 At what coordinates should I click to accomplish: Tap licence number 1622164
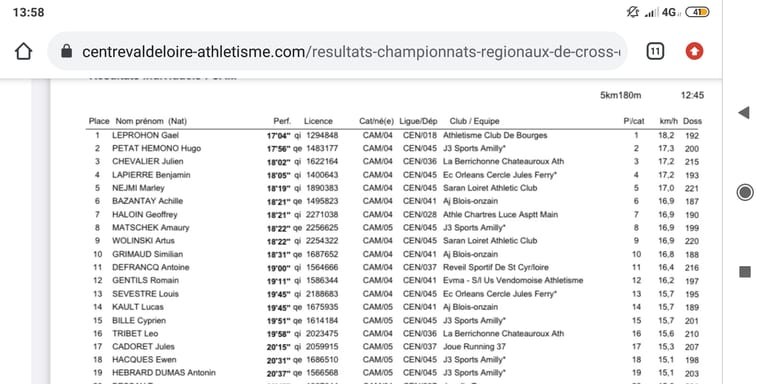(x=322, y=162)
